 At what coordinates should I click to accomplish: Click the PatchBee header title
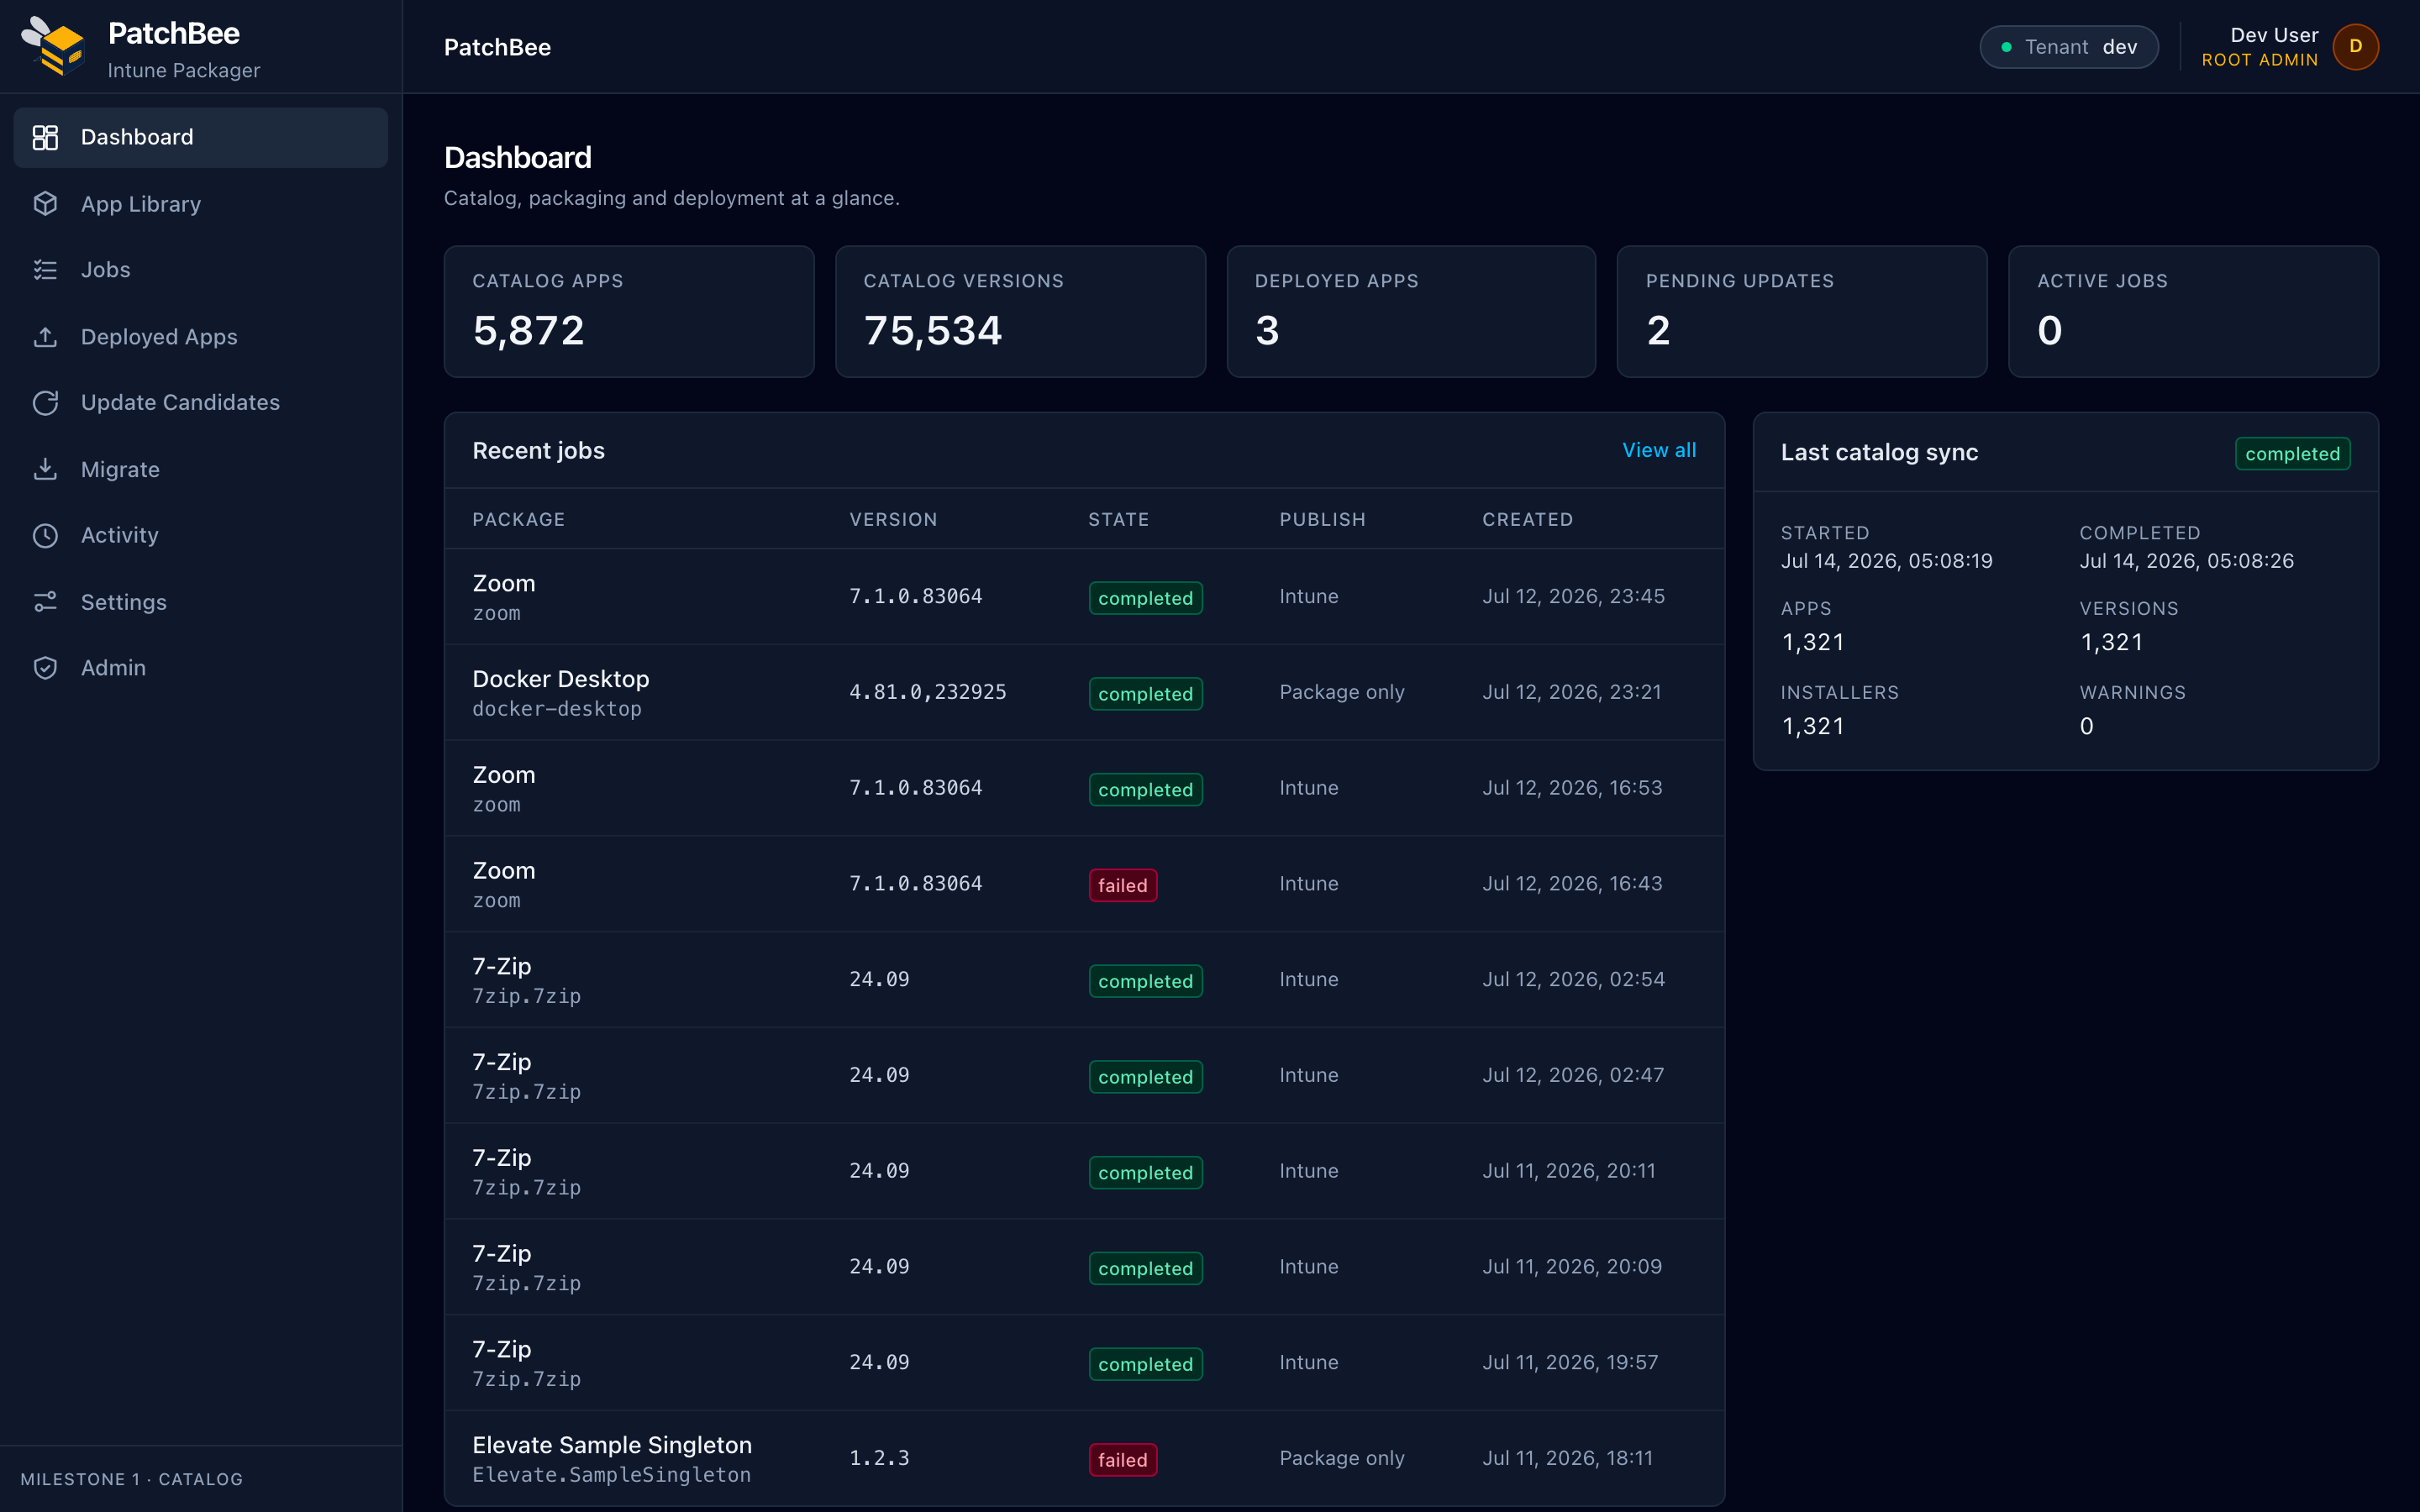pyautogui.click(x=497, y=47)
